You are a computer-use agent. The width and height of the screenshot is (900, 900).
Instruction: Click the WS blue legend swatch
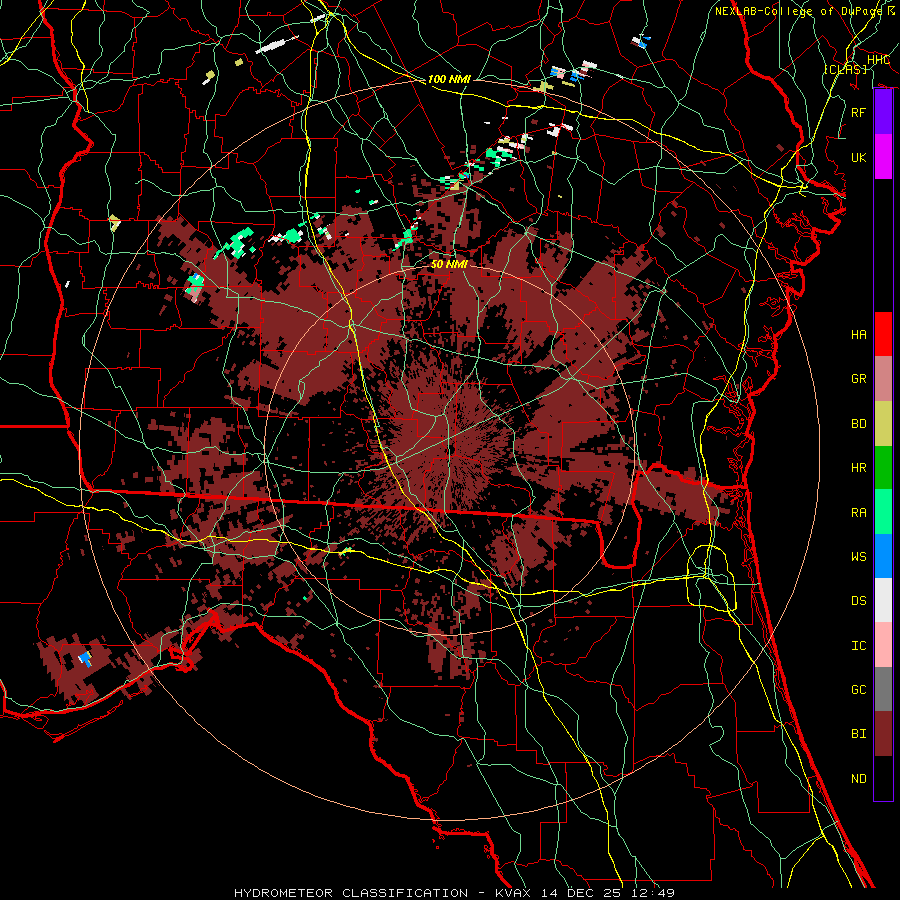pyautogui.click(x=883, y=556)
